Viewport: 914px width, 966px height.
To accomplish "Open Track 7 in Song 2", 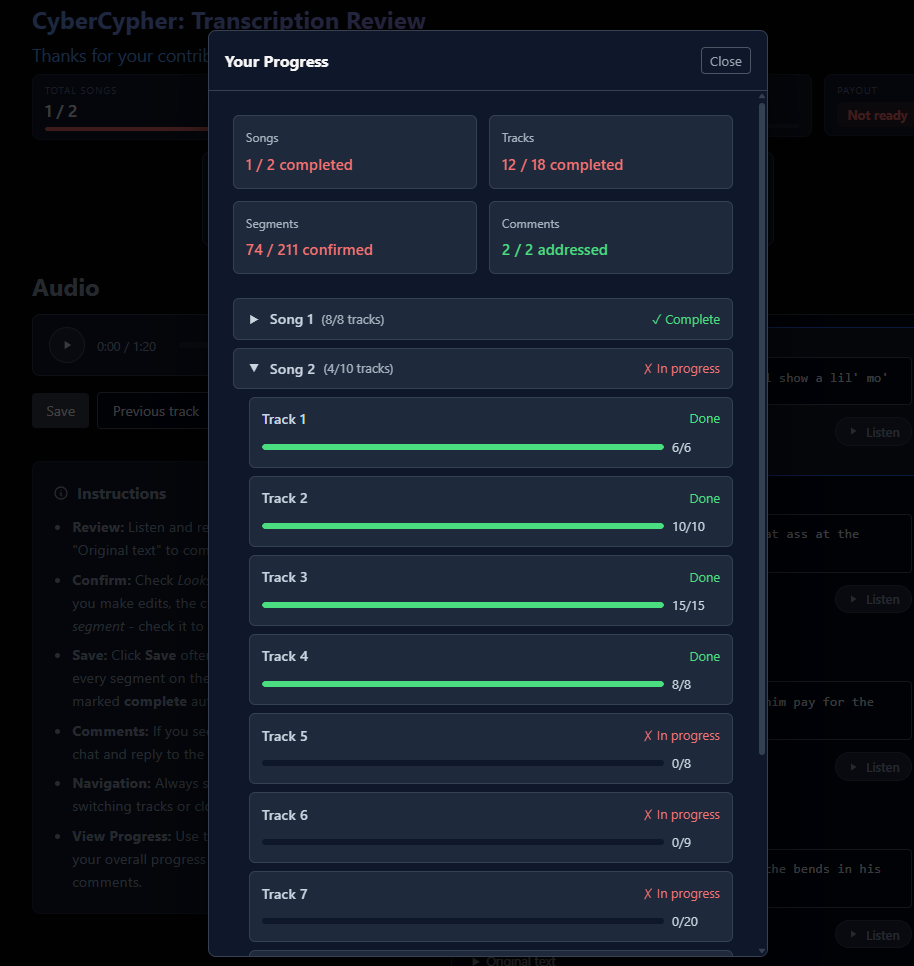I will pyautogui.click(x=490, y=906).
